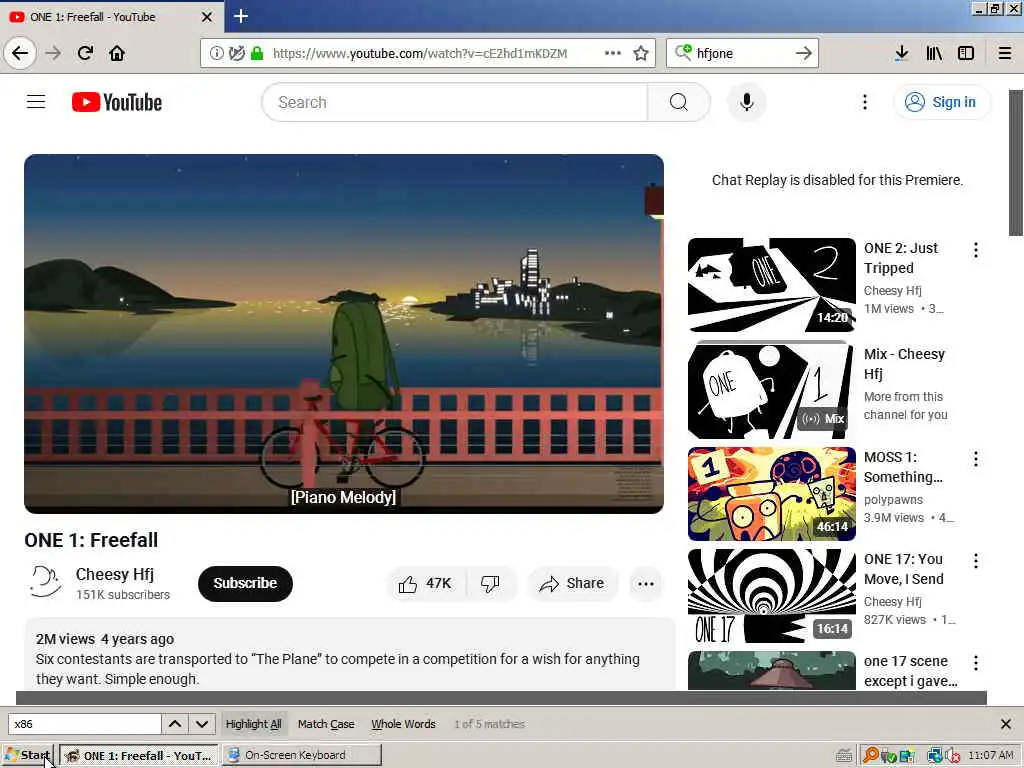Reload the current YouTube page
The height and width of the screenshot is (768, 1024).
point(85,53)
